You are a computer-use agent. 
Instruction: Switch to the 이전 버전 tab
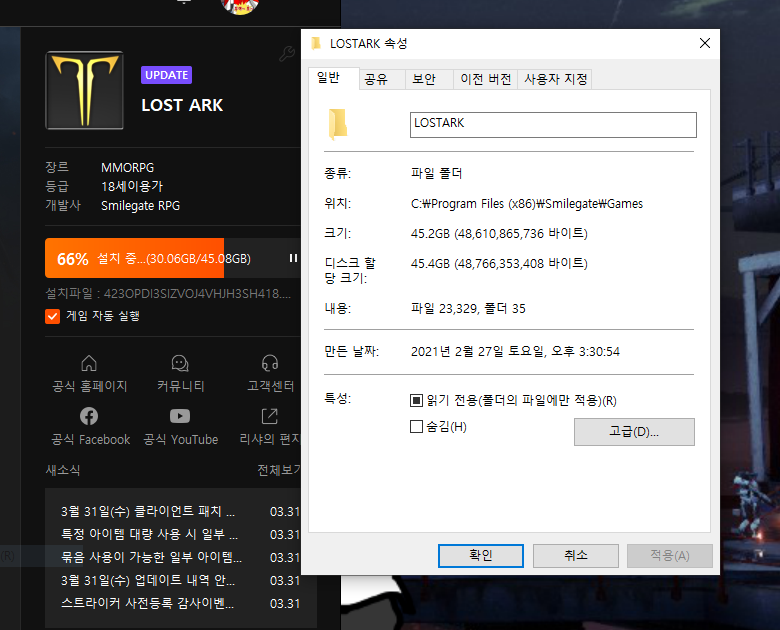click(x=486, y=79)
